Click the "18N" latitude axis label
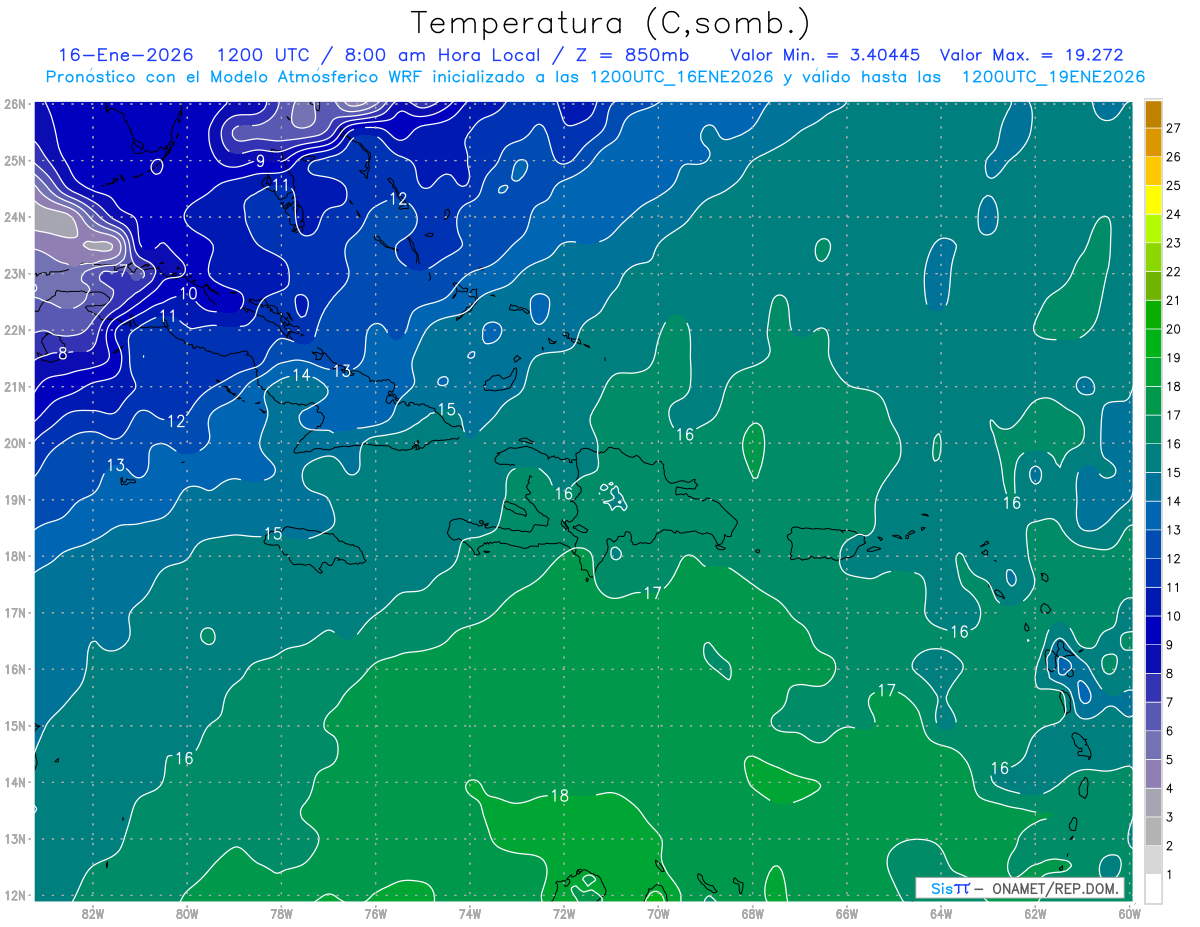This screenshot has width=1200, height=927. coord(14,556)
